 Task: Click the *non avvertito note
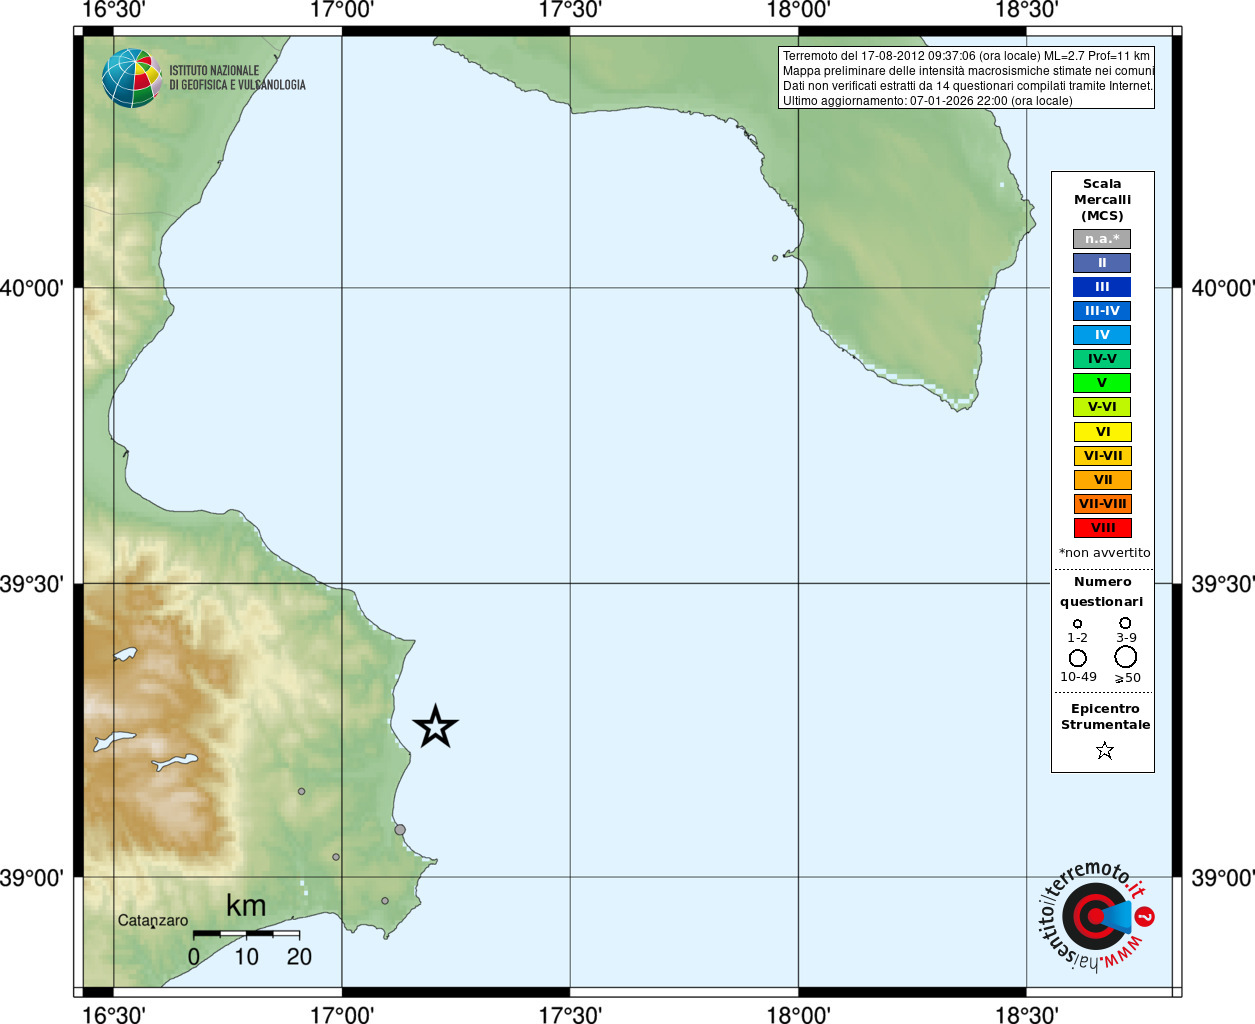tap(1104, 553)
